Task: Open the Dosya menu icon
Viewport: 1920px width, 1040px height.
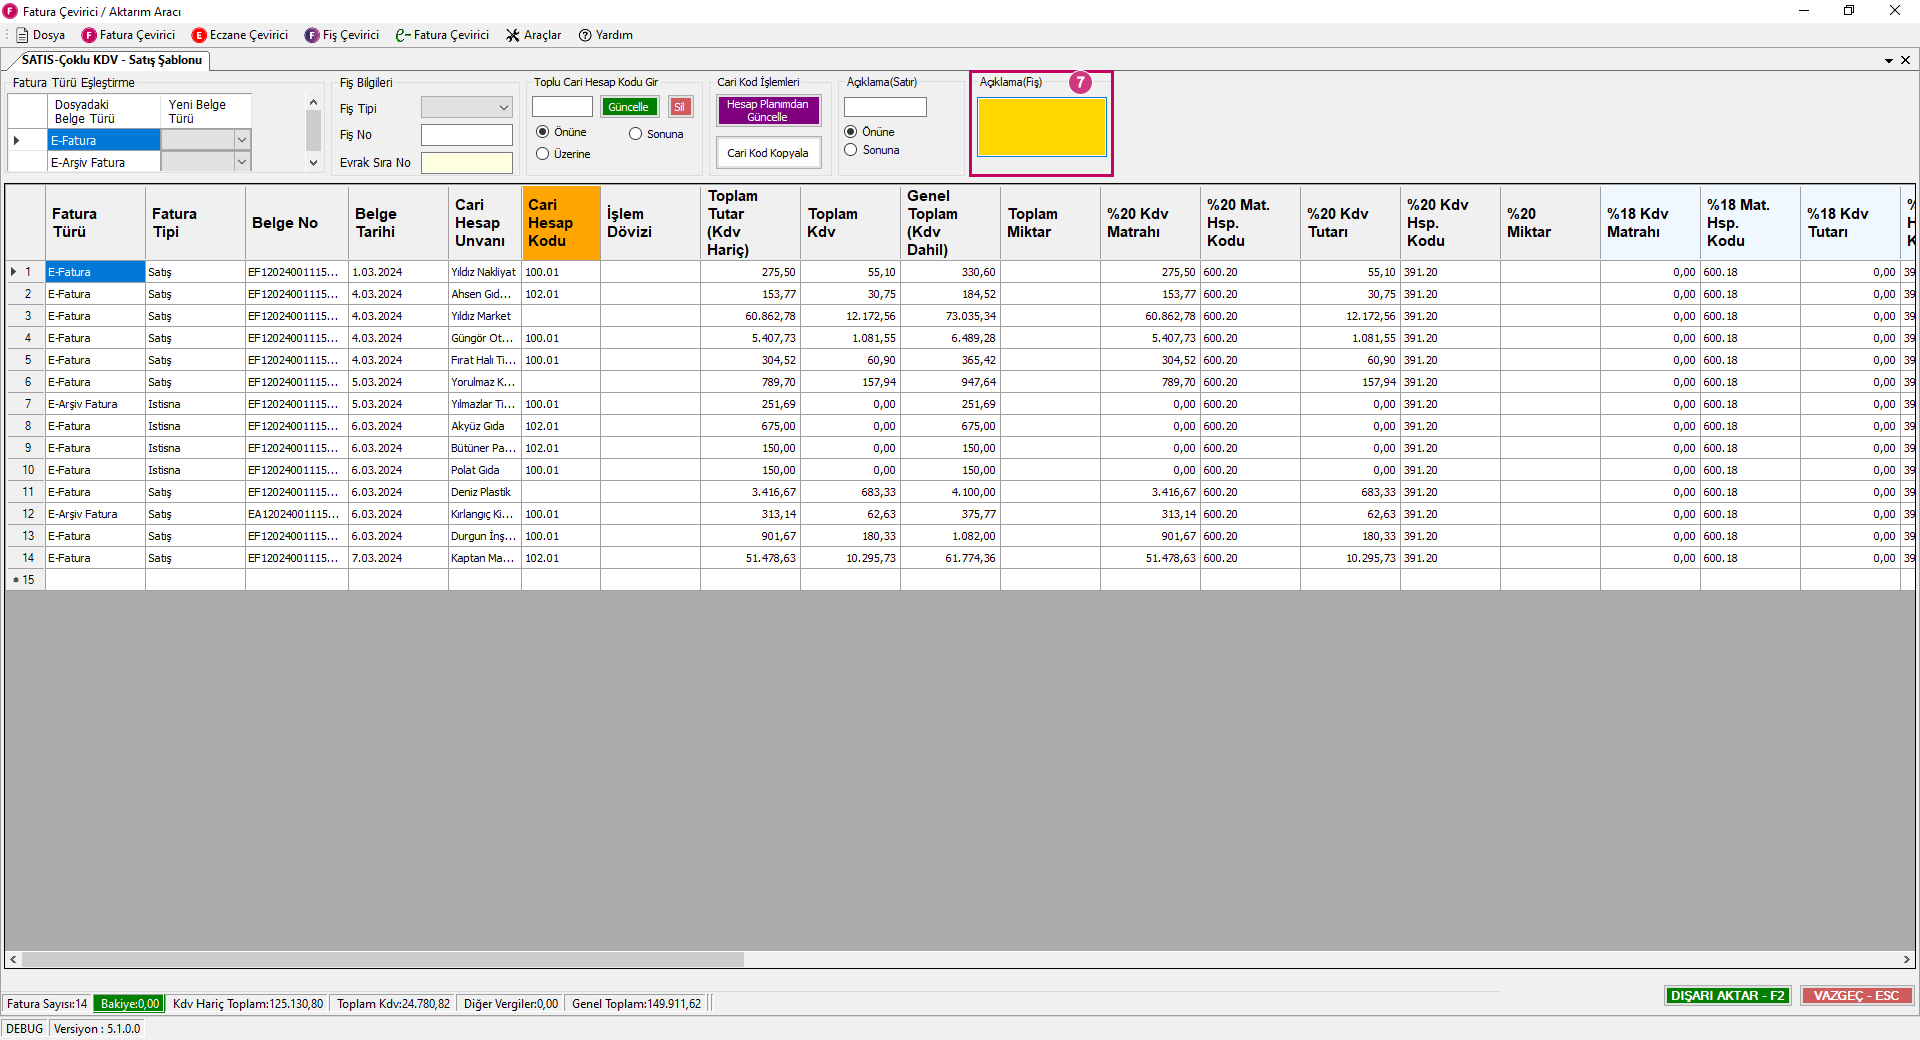Action: (x=22, y=35)
